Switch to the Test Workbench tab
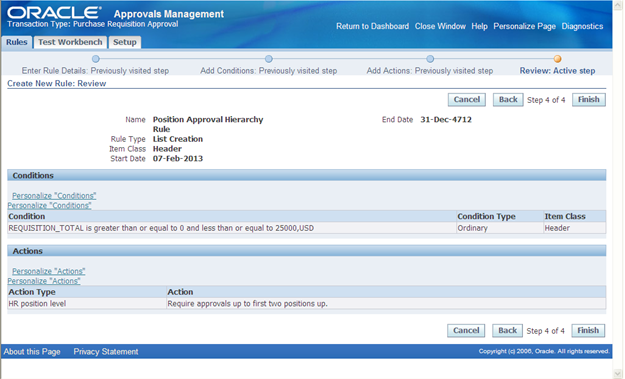This screenshot has height=379, width=625. click(70, 42)
